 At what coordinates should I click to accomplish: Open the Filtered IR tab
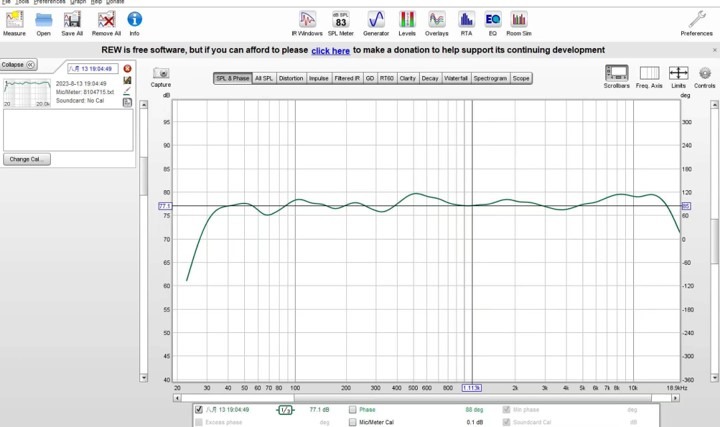(347, 79)
